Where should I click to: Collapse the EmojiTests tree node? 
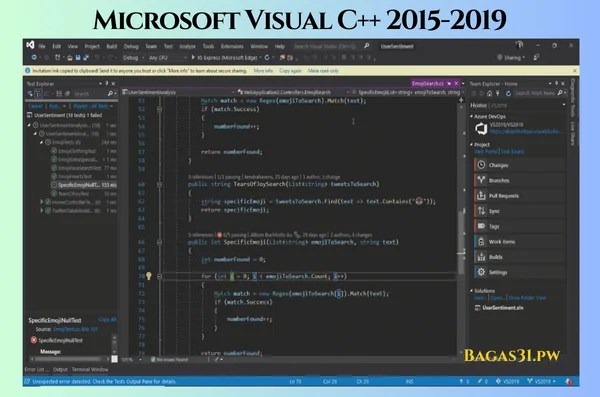[x=42, y=142]
